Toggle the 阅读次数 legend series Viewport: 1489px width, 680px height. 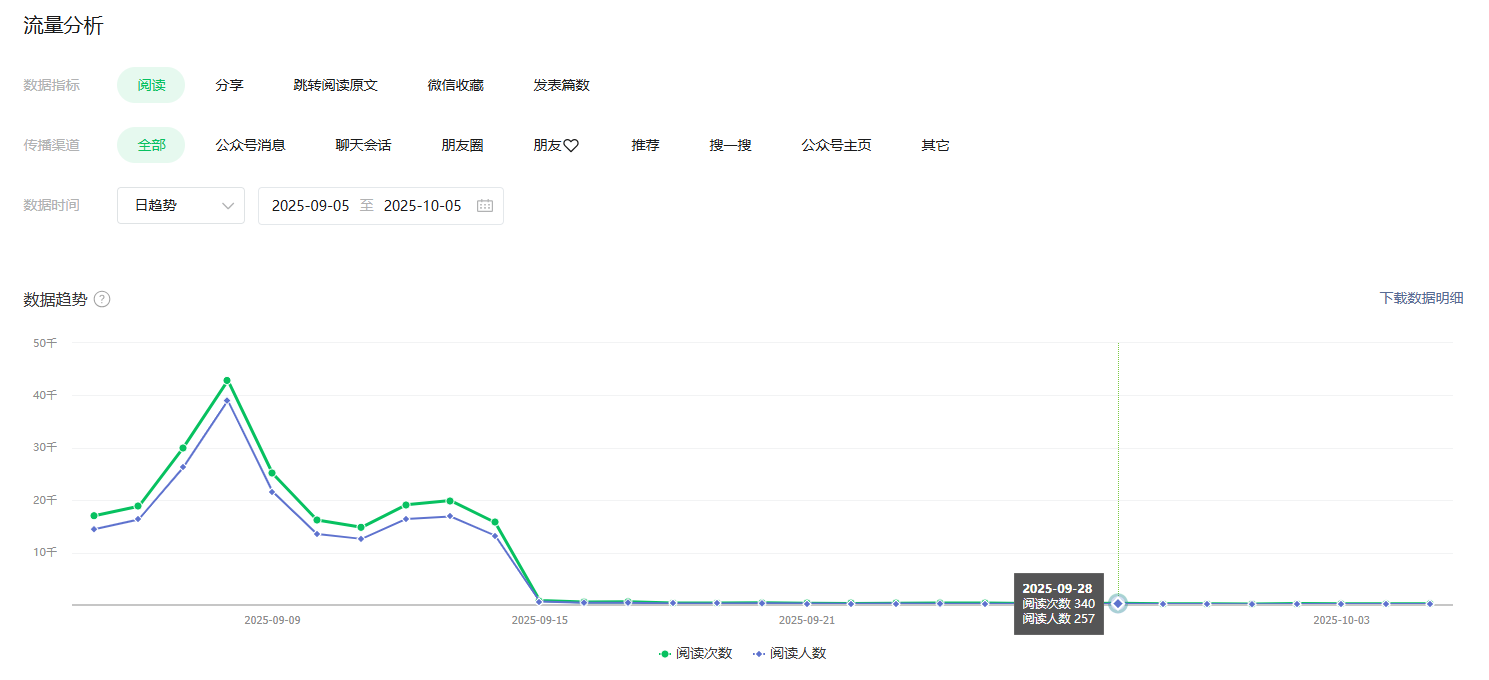pyautogui.click(x=695, y=653)
